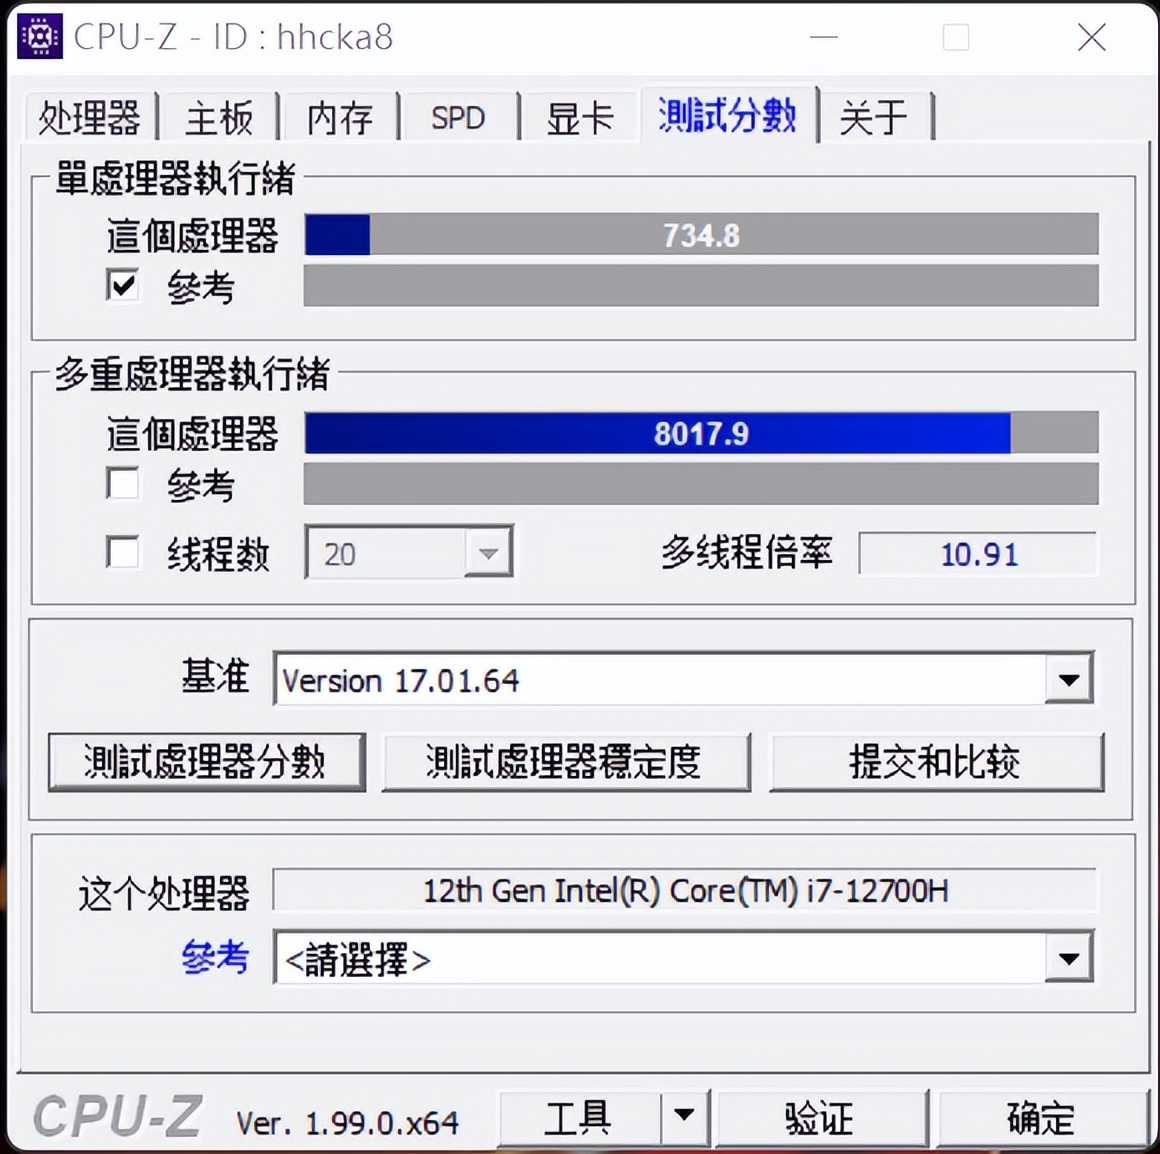The height and width of the screenshot is (1154, 1160).
Task: Expand the 工具 dropdown arrow
Action: click(x=685, y=1117)
